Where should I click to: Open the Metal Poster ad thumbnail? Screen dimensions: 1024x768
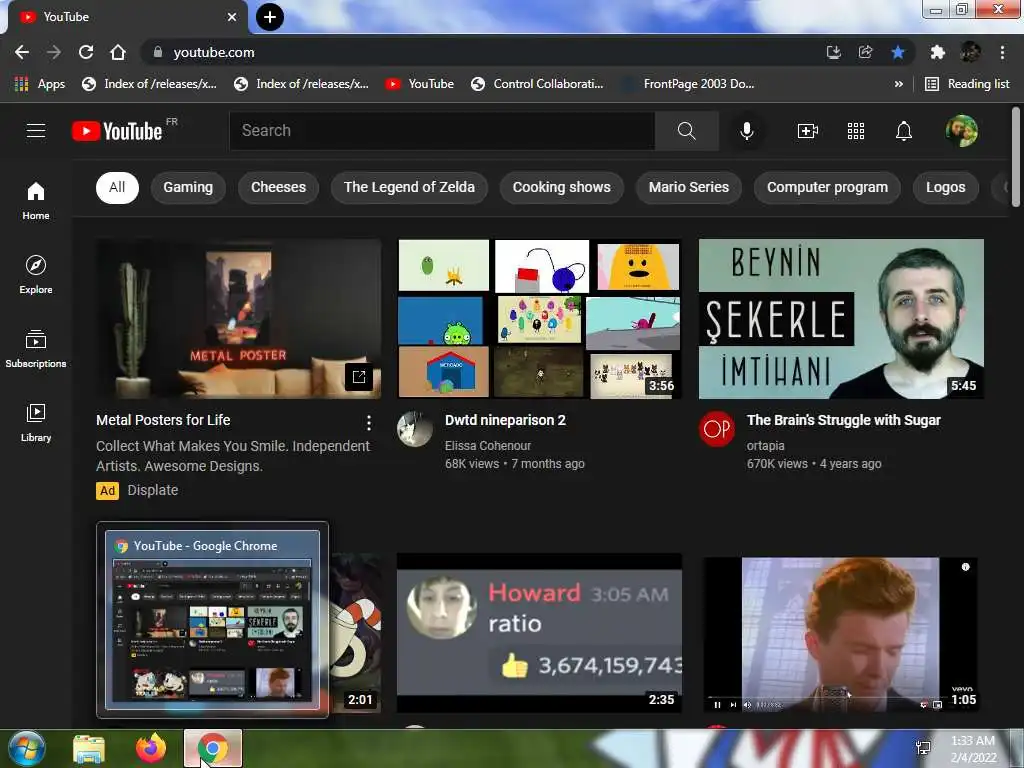point(238,319)
